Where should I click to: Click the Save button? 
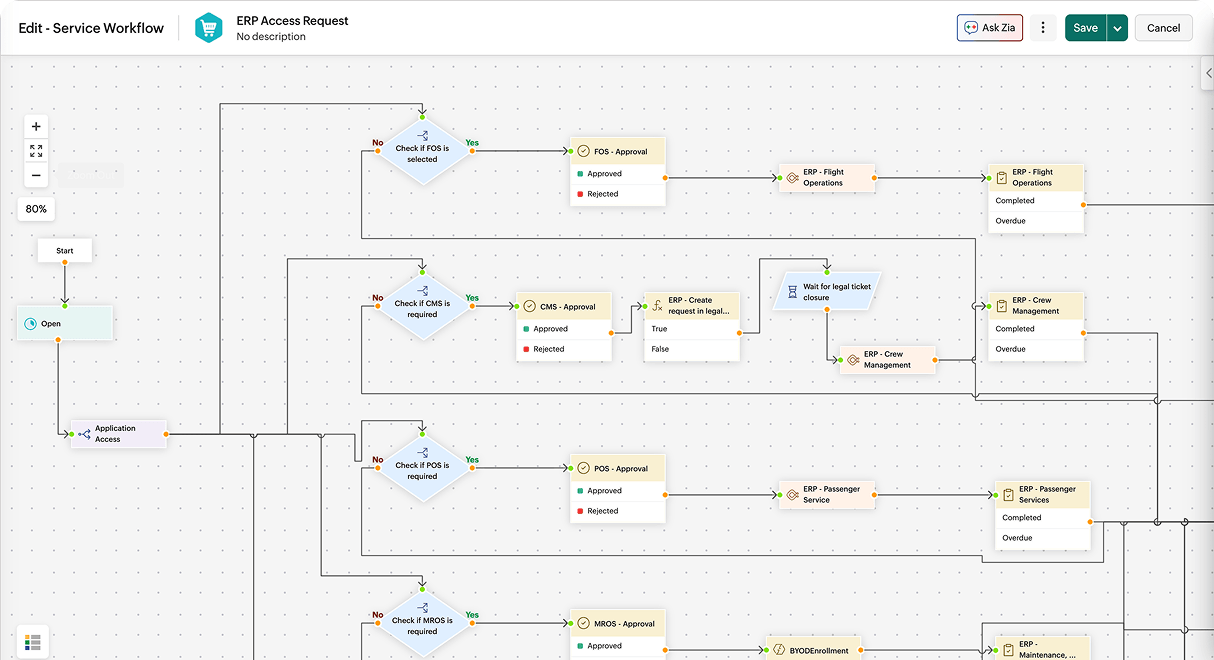click(x=1085, y=28)
